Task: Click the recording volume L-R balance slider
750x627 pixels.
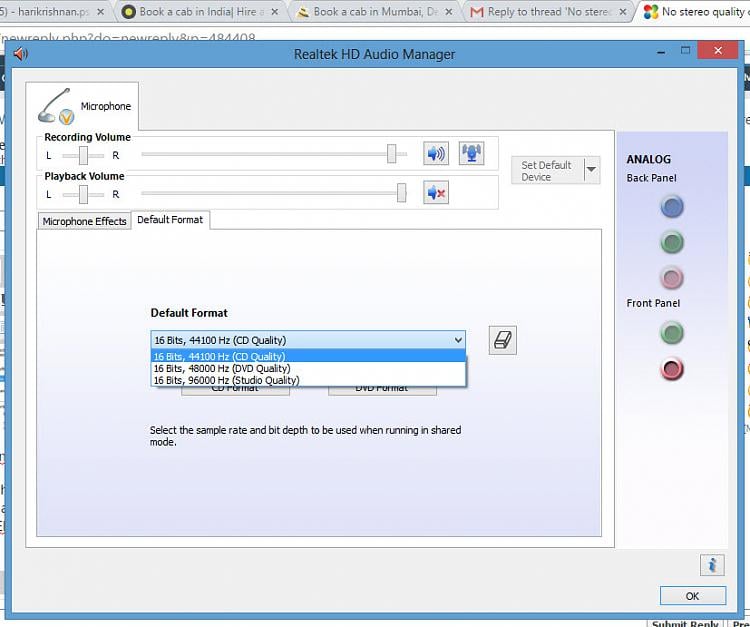Action: (83, 155)
